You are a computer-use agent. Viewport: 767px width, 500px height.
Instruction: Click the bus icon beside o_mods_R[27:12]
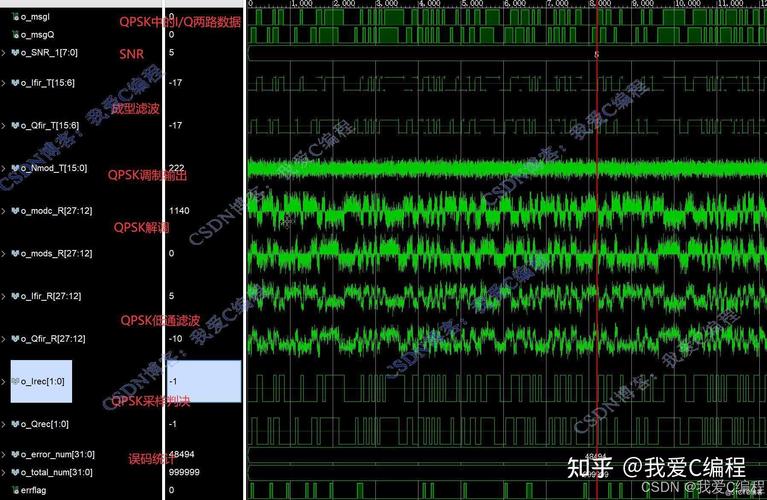point(16,253)
